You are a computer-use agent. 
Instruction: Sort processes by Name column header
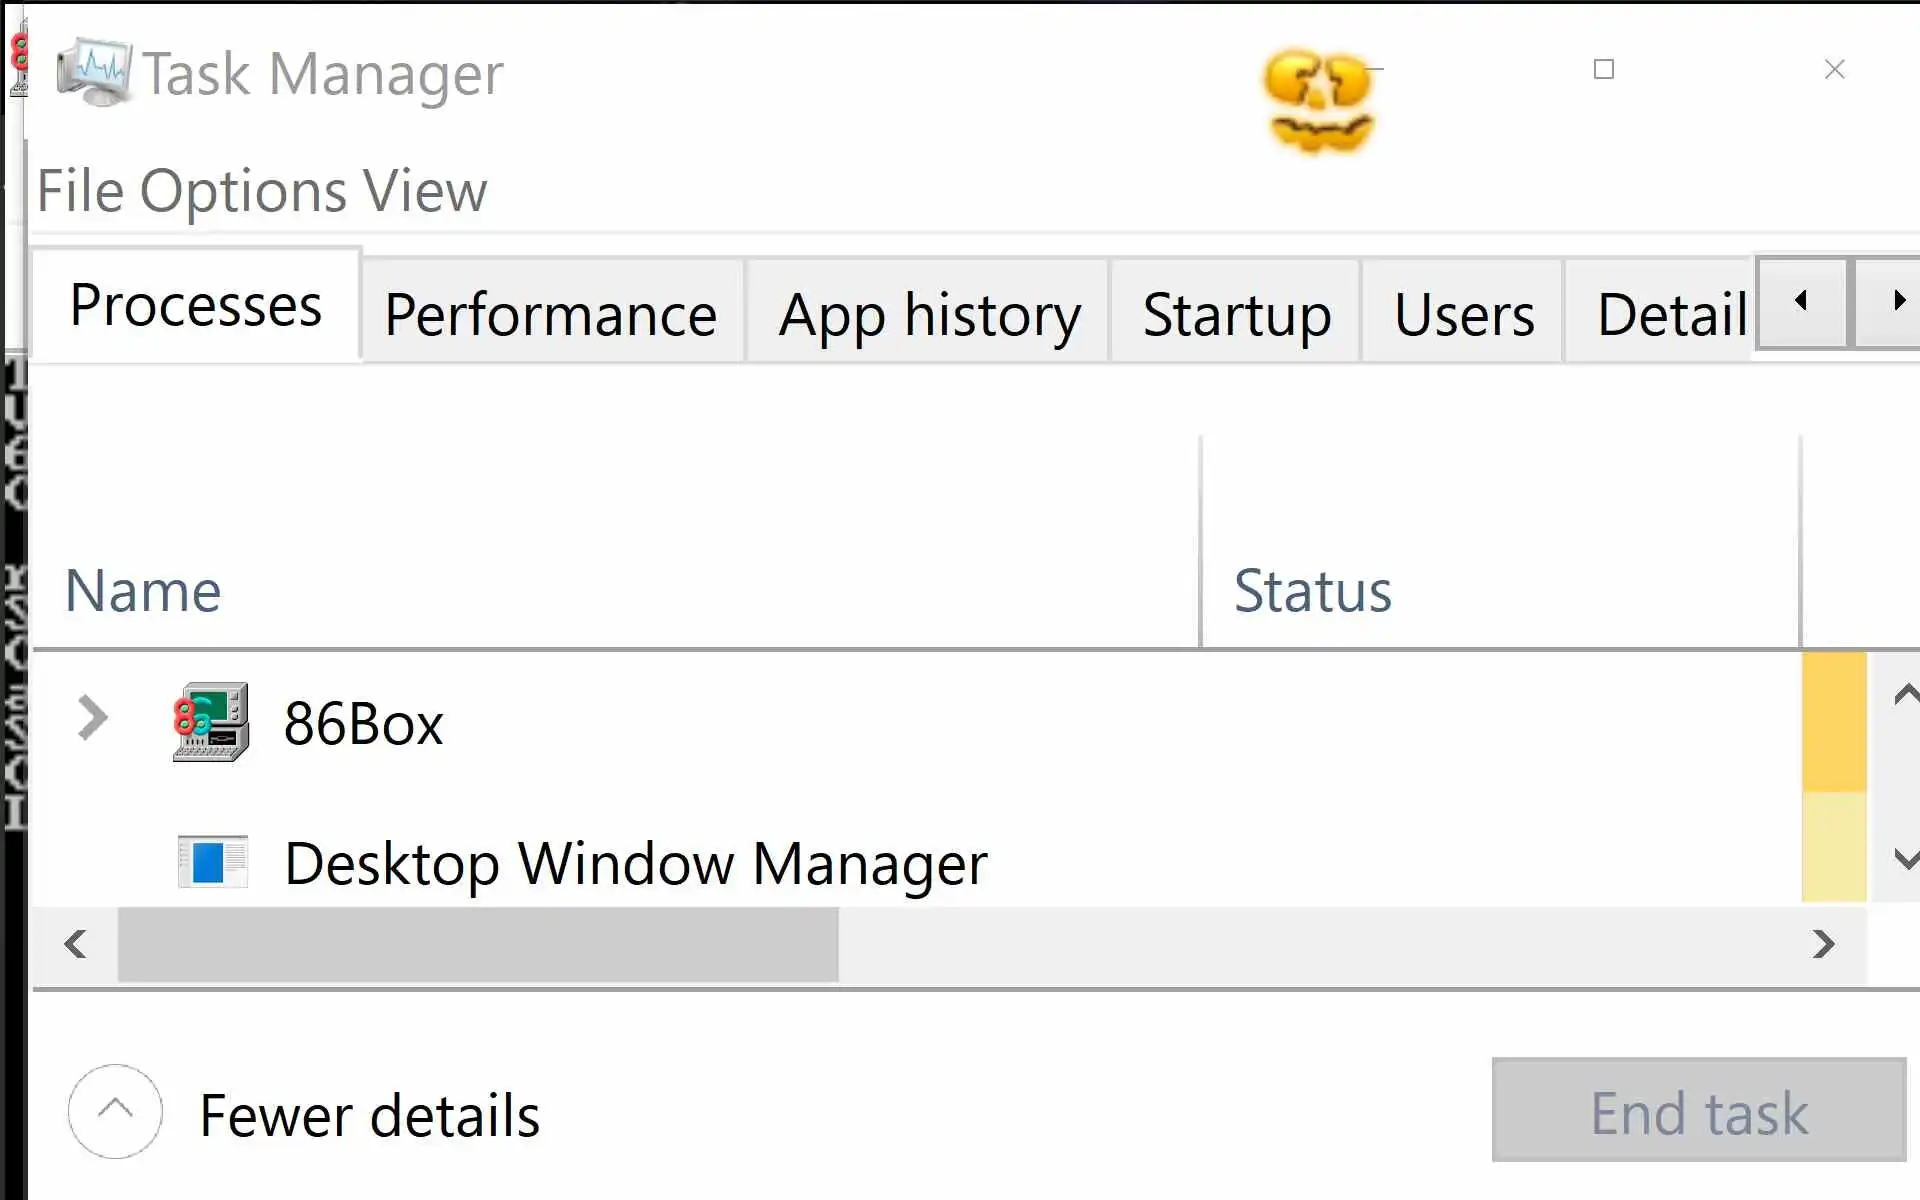click(143, 590)
